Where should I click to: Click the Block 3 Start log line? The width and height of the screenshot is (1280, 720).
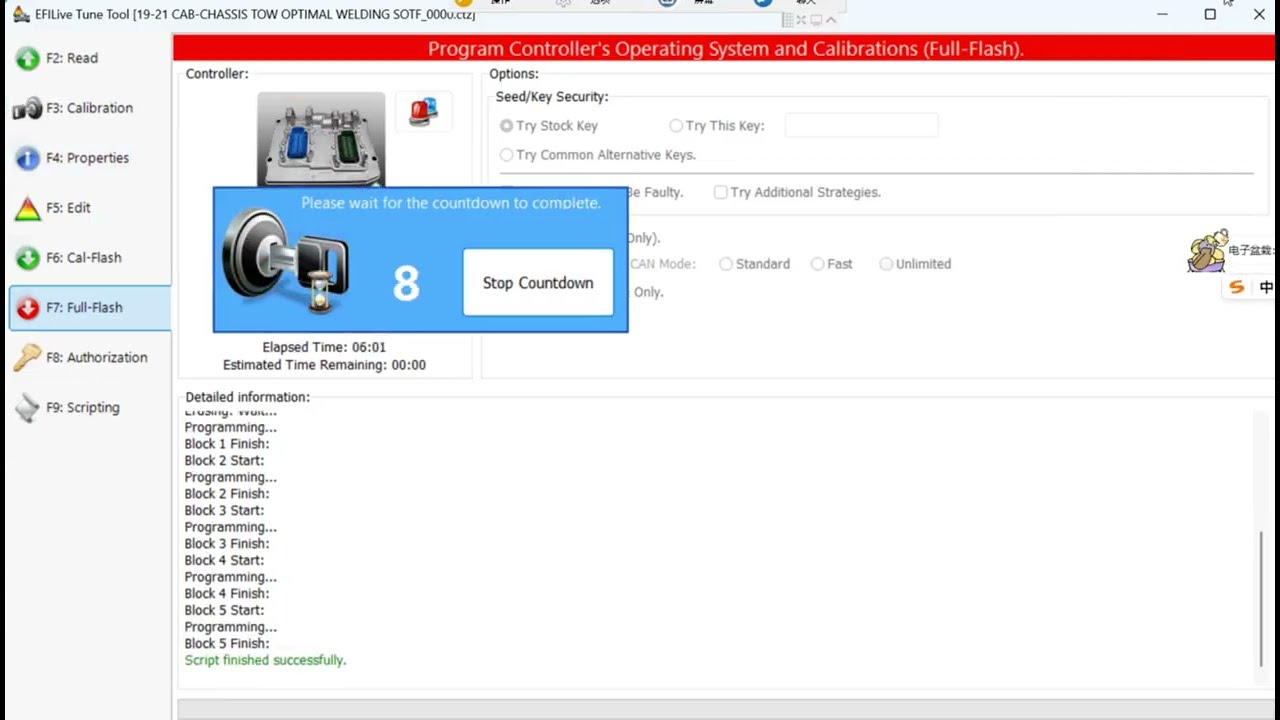[x=224, y=511]
